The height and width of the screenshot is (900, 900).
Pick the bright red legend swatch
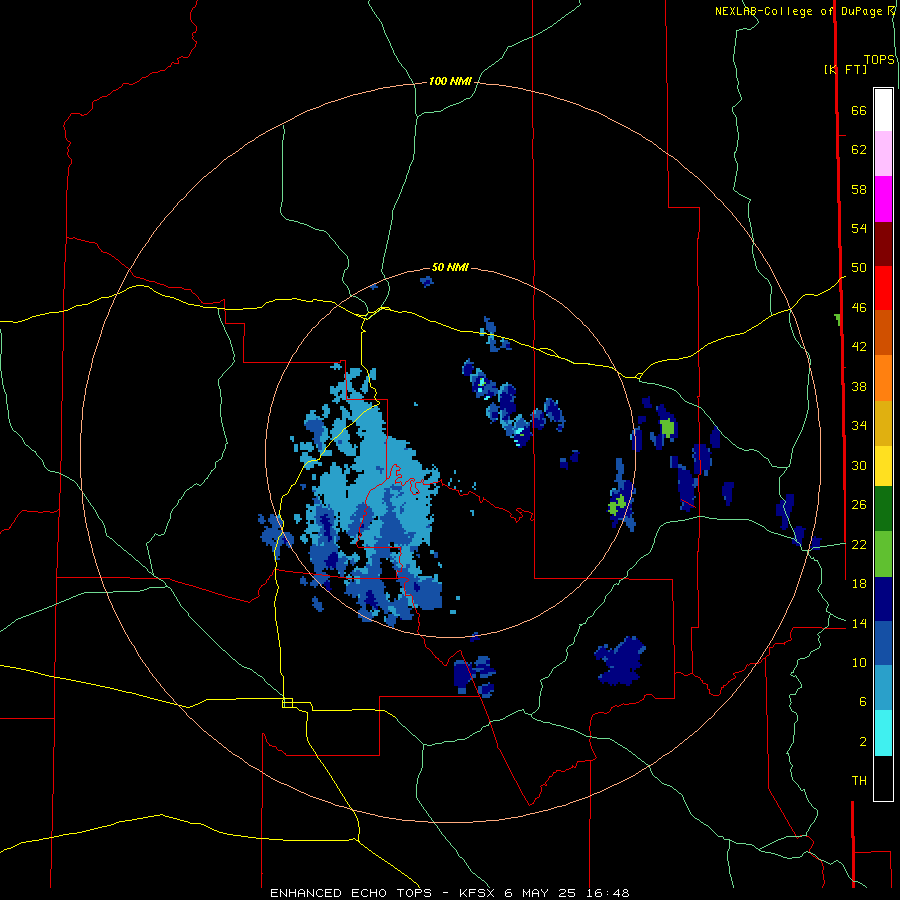(883, 288)
